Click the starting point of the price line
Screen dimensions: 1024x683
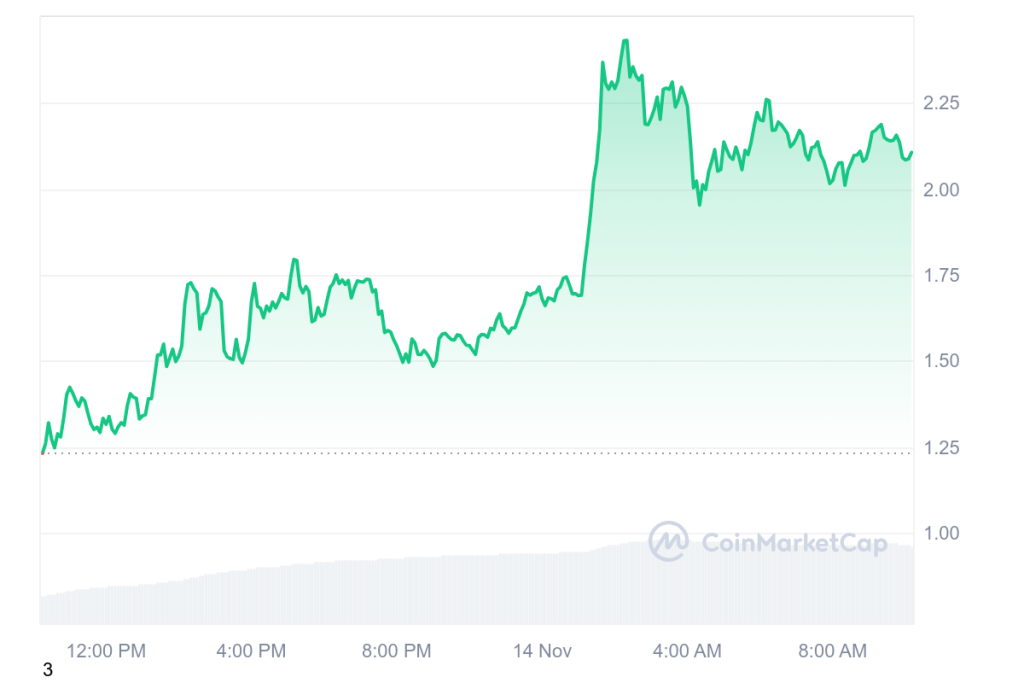coord(42,452)
